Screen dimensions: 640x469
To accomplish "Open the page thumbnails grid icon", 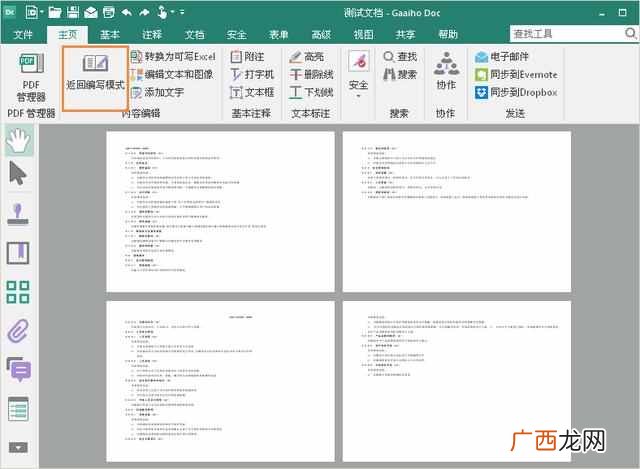I will tap(18, 292).
